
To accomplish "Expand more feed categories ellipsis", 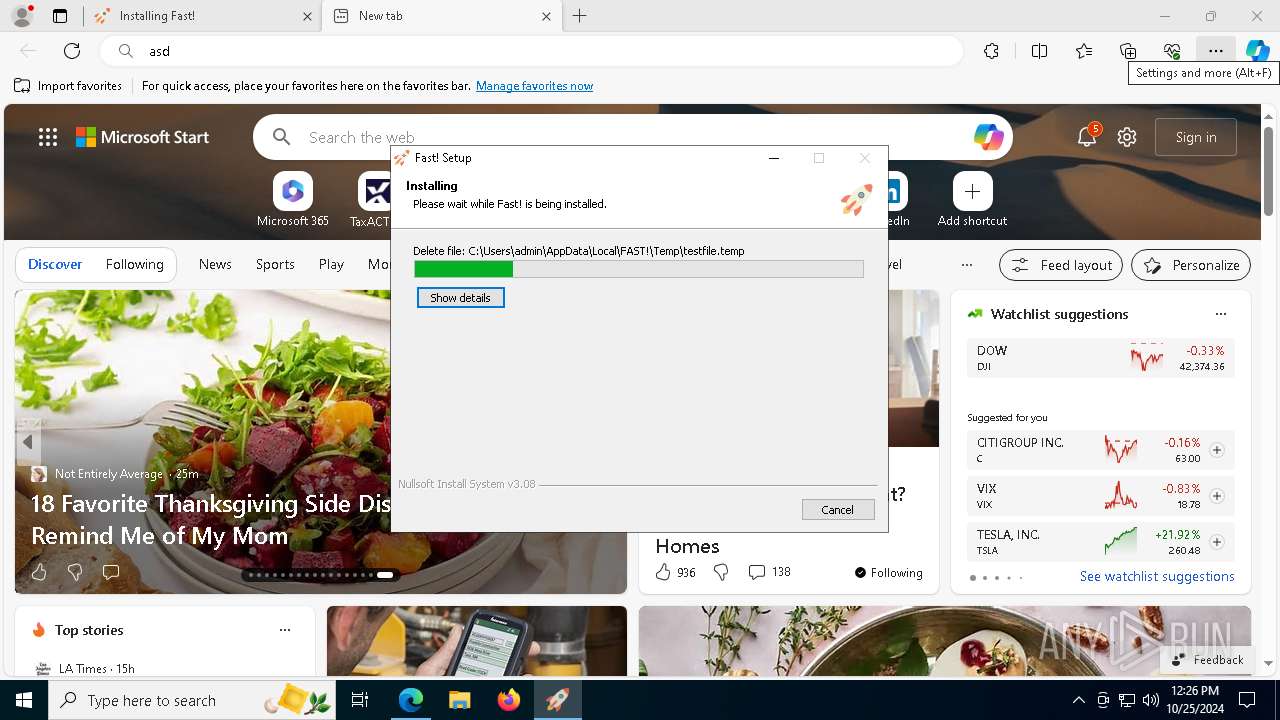I will 966,265.
